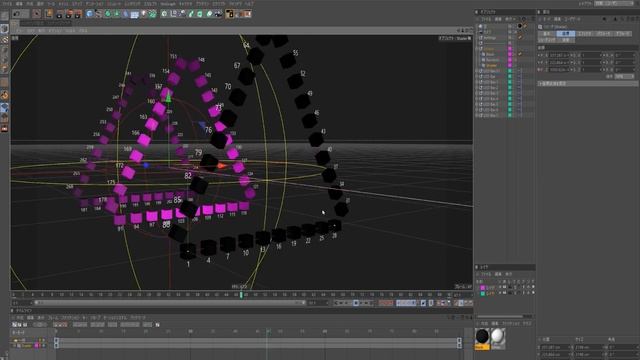
Task: Open the ヘルプ menu at end of menu bar
Action: (248, 4)
